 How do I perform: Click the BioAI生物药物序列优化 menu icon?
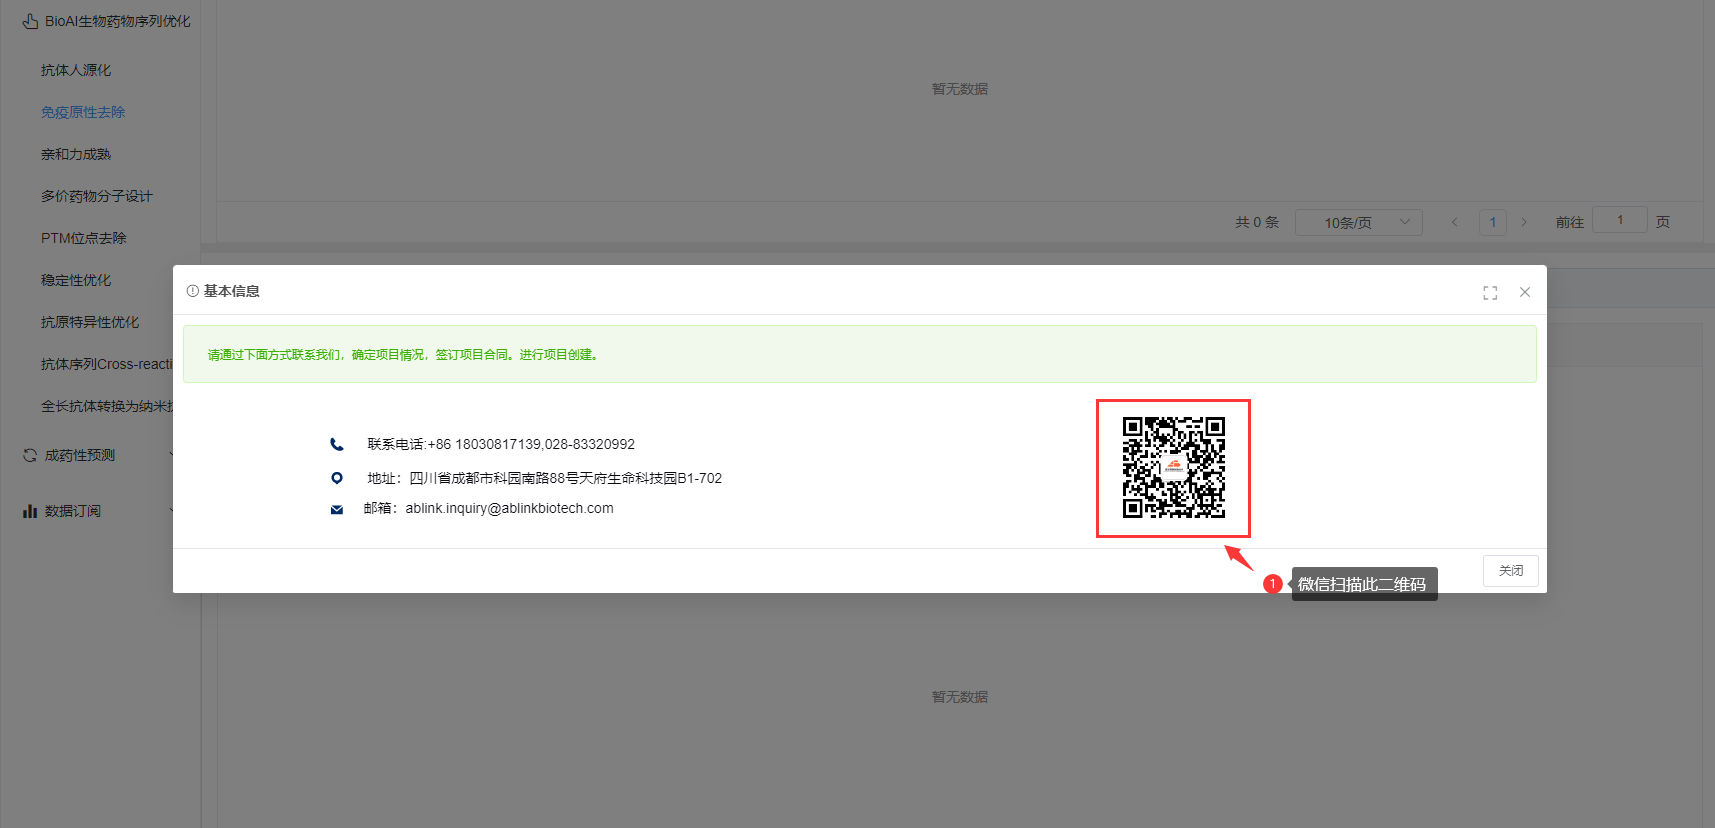pos(30,21)
